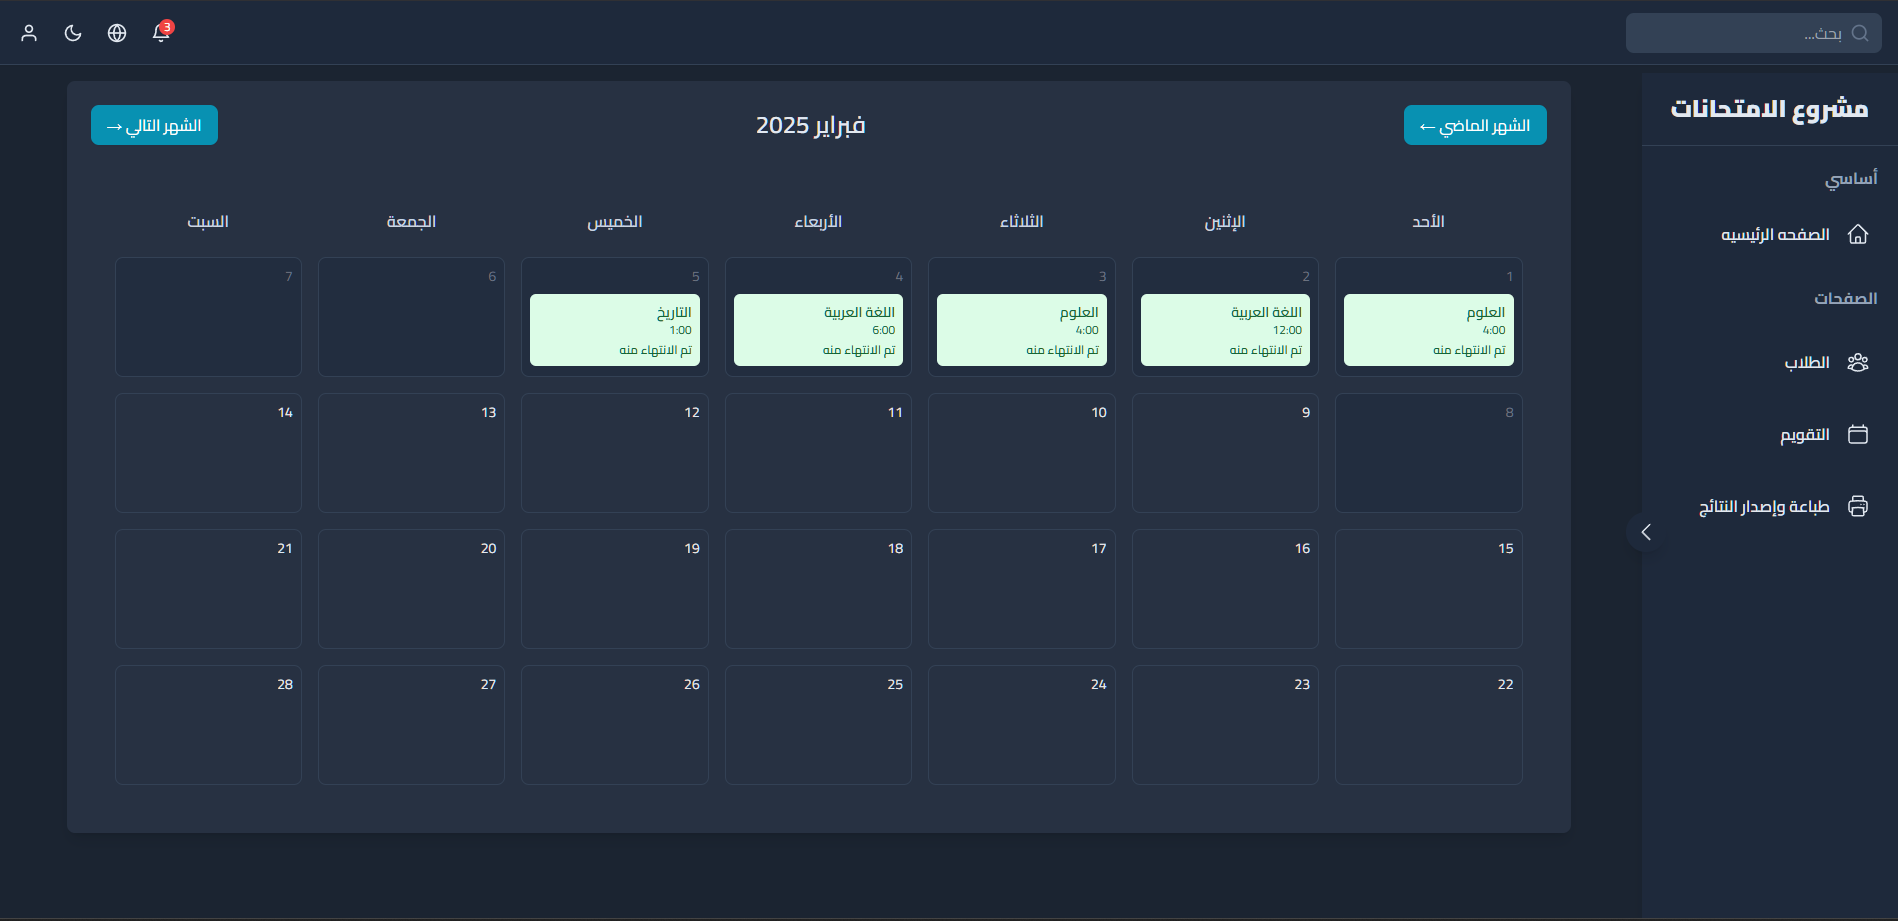Select the الطلاب menu item in sidebar

click(1806, 362)
